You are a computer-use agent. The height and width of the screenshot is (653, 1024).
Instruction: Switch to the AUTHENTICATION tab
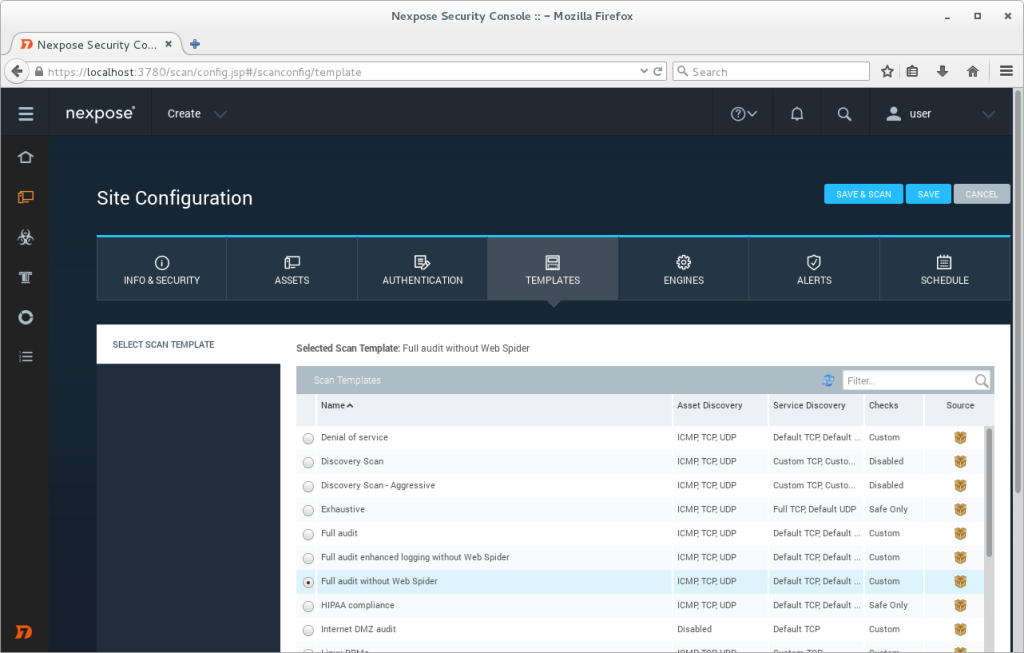pos(422,267)
